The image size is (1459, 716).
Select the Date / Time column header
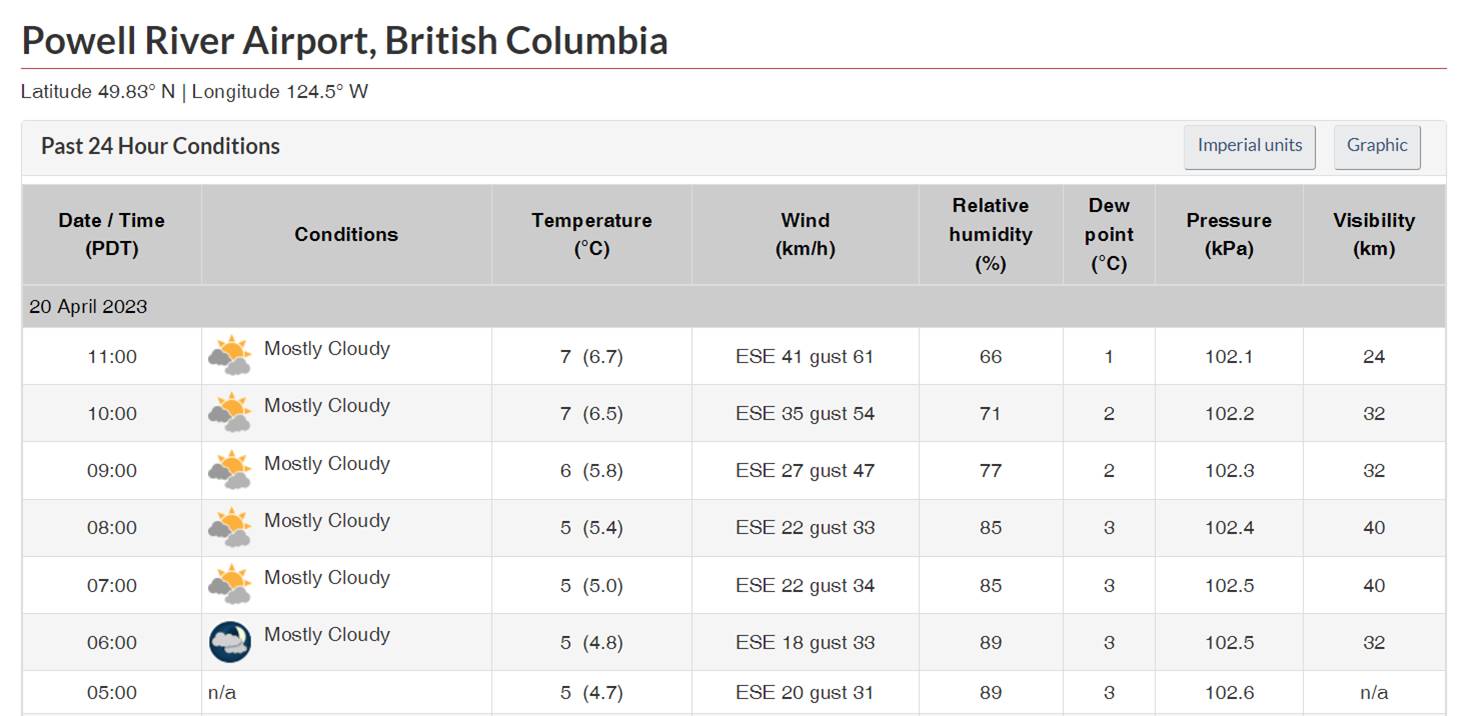point(111,234)
